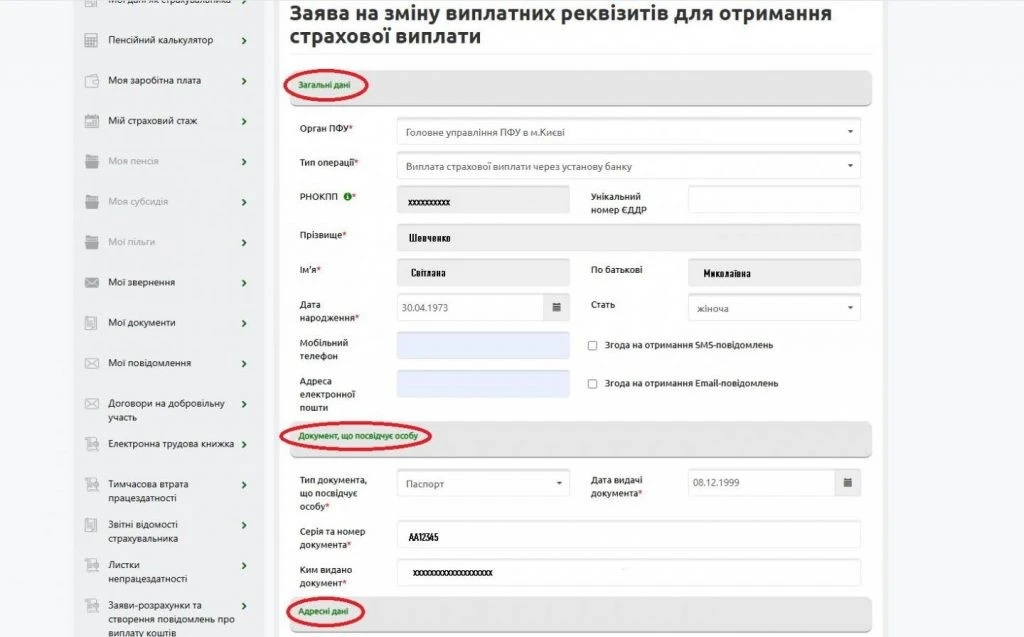Click the calculator icon beside Пенсійний калькулятор
This screenshot has height=637, width=1024.
(92, 41)
